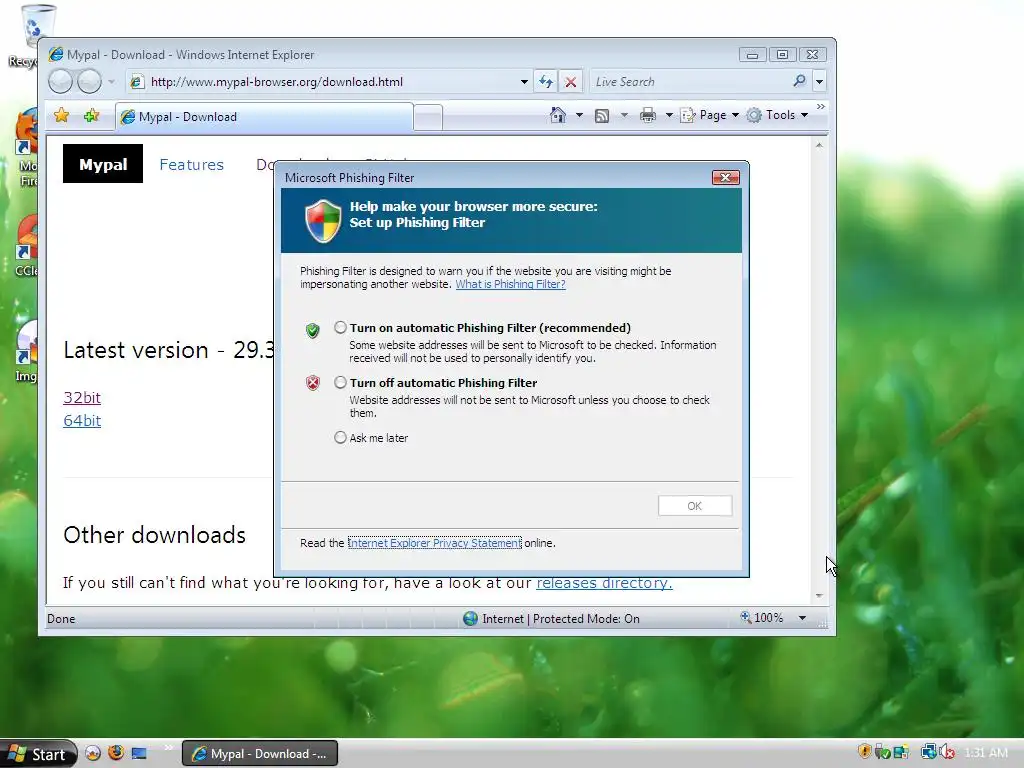Screen dimensions: 1024x768
Task: Click the red shield icon beside Turn off
Action: [x=313, y=383]
